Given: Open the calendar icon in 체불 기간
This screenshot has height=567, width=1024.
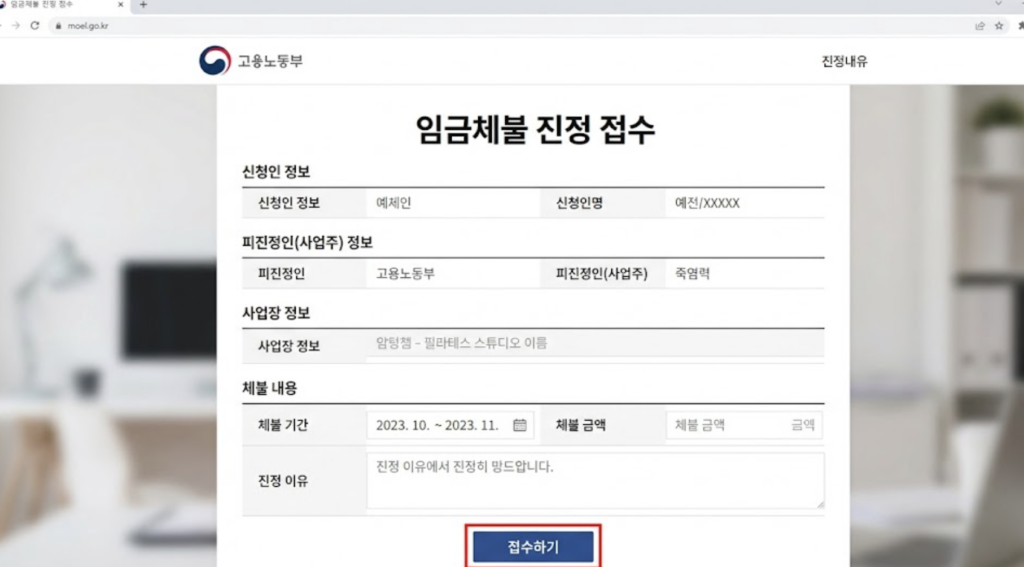Looking at the screenshot, I should [x=520, y=425].
